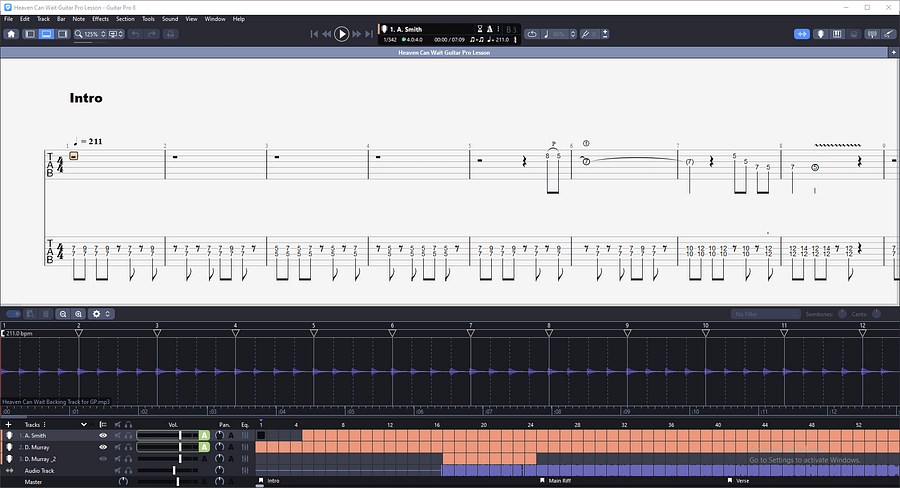
Task: Add a new track with plus
Action: click(8, 425)
